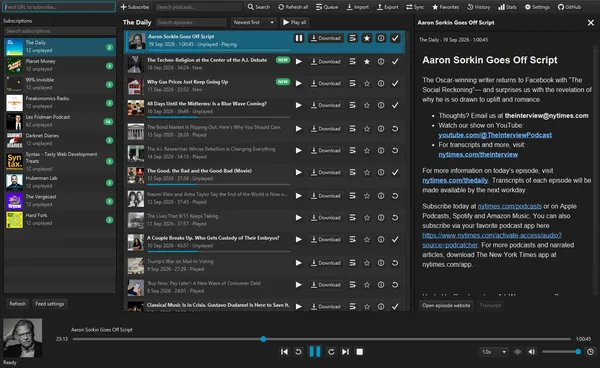600x368 pixels.
Task: Open Search in the top toolbar
Action: coord(259,7)
